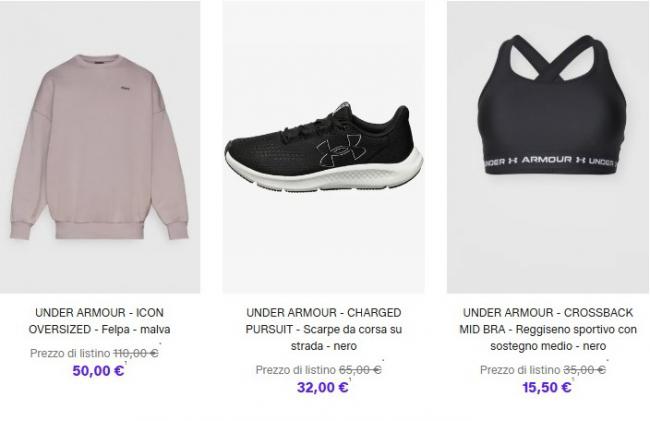Image resolution: width=650 pixels, height=421 pixels.
Task: Click the small chest logo on the sweatshirt
Action: click(x=125, y=87)
